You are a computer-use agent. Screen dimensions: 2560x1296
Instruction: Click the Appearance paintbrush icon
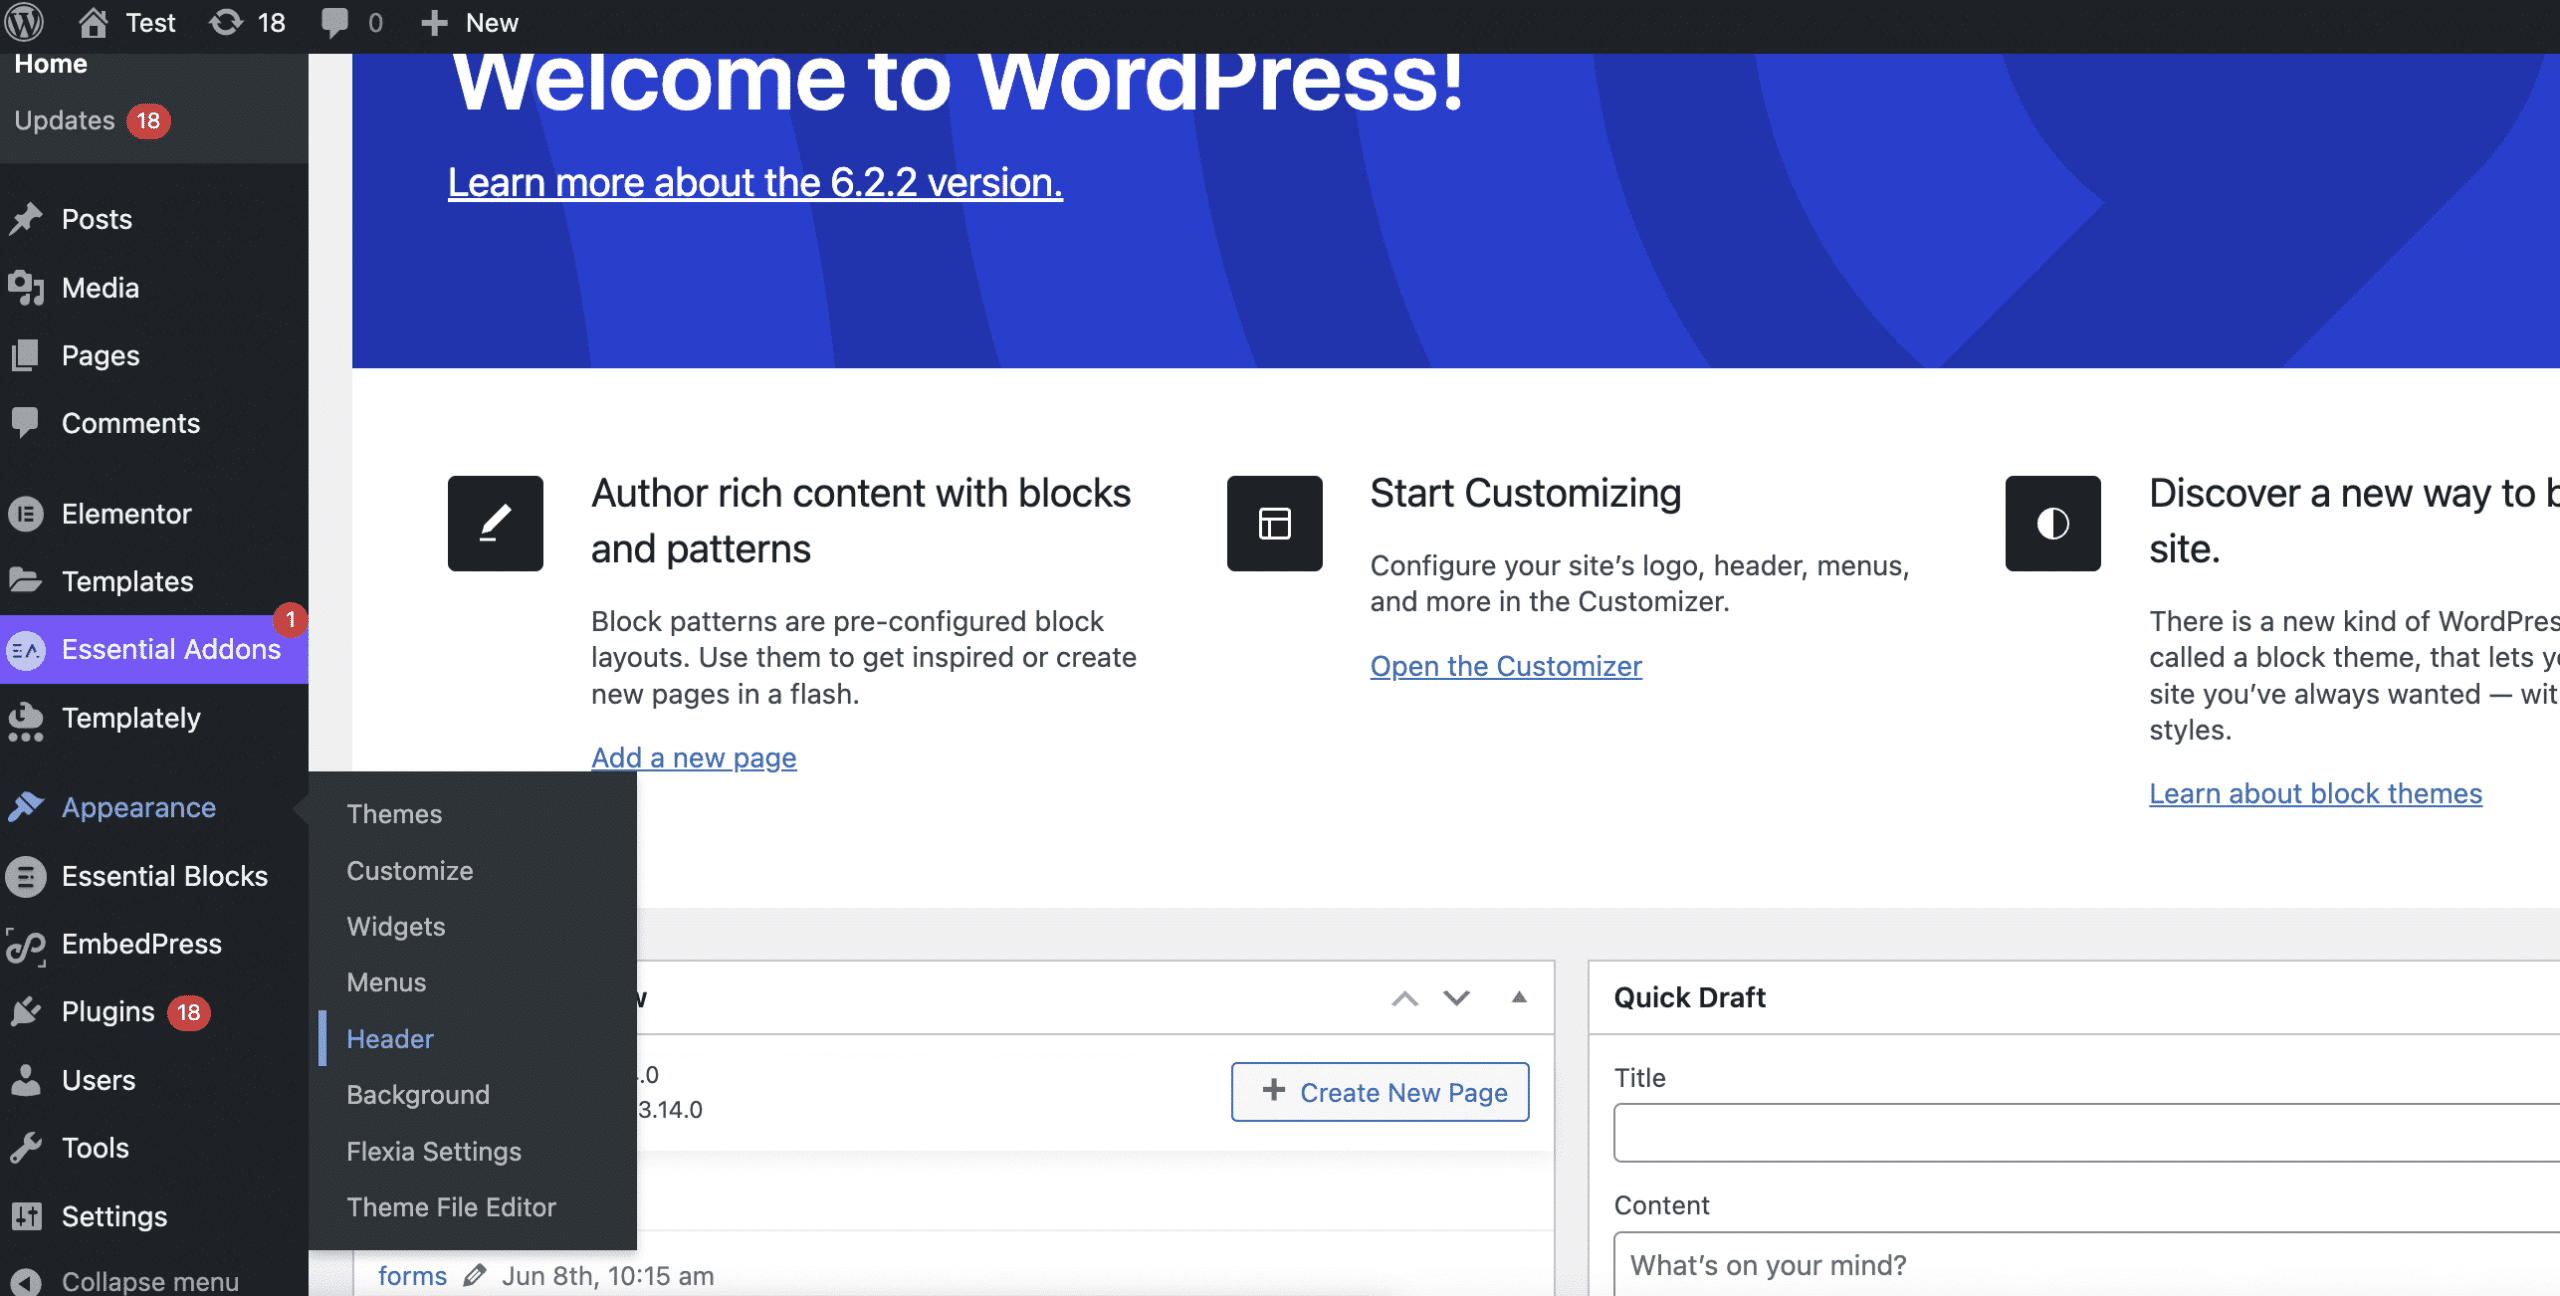click(x=26, y=806)
